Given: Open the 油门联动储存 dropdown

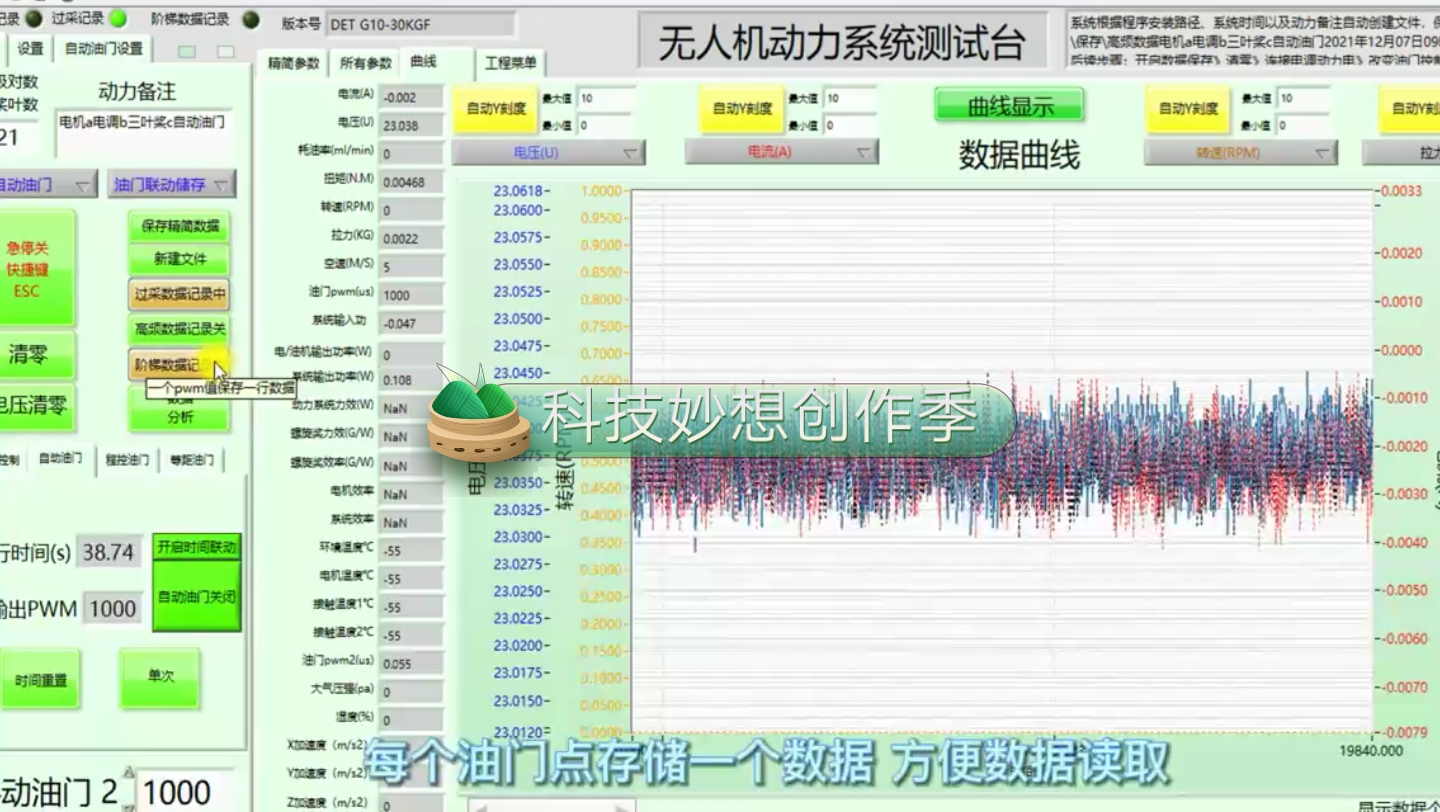Looking at the screenshot, I should coord(172,185).
